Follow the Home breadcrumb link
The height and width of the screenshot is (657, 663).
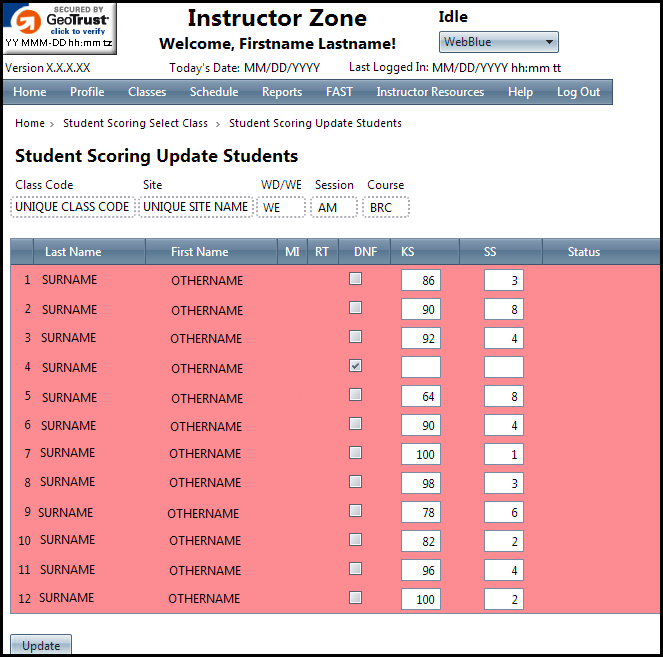(30, 123)
